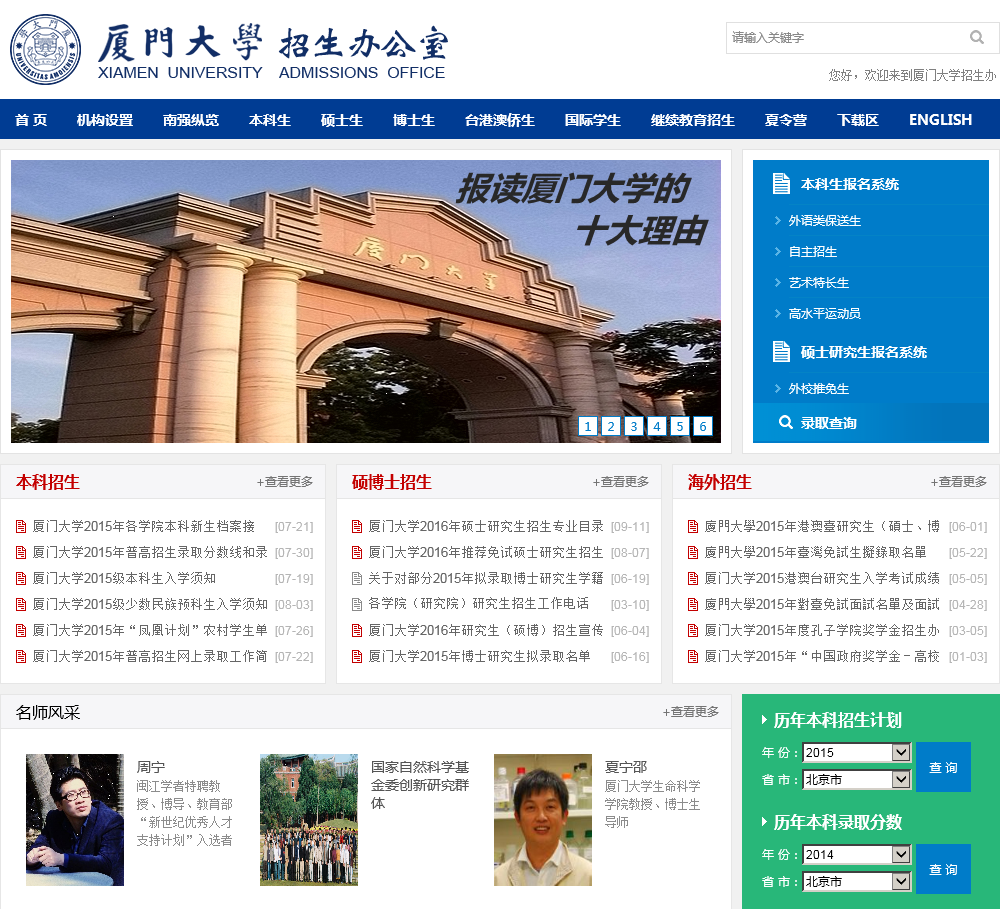Click the magnifier icon beside 录取查询
This screenshot has height=909, width=1000.
click(786, 422)
